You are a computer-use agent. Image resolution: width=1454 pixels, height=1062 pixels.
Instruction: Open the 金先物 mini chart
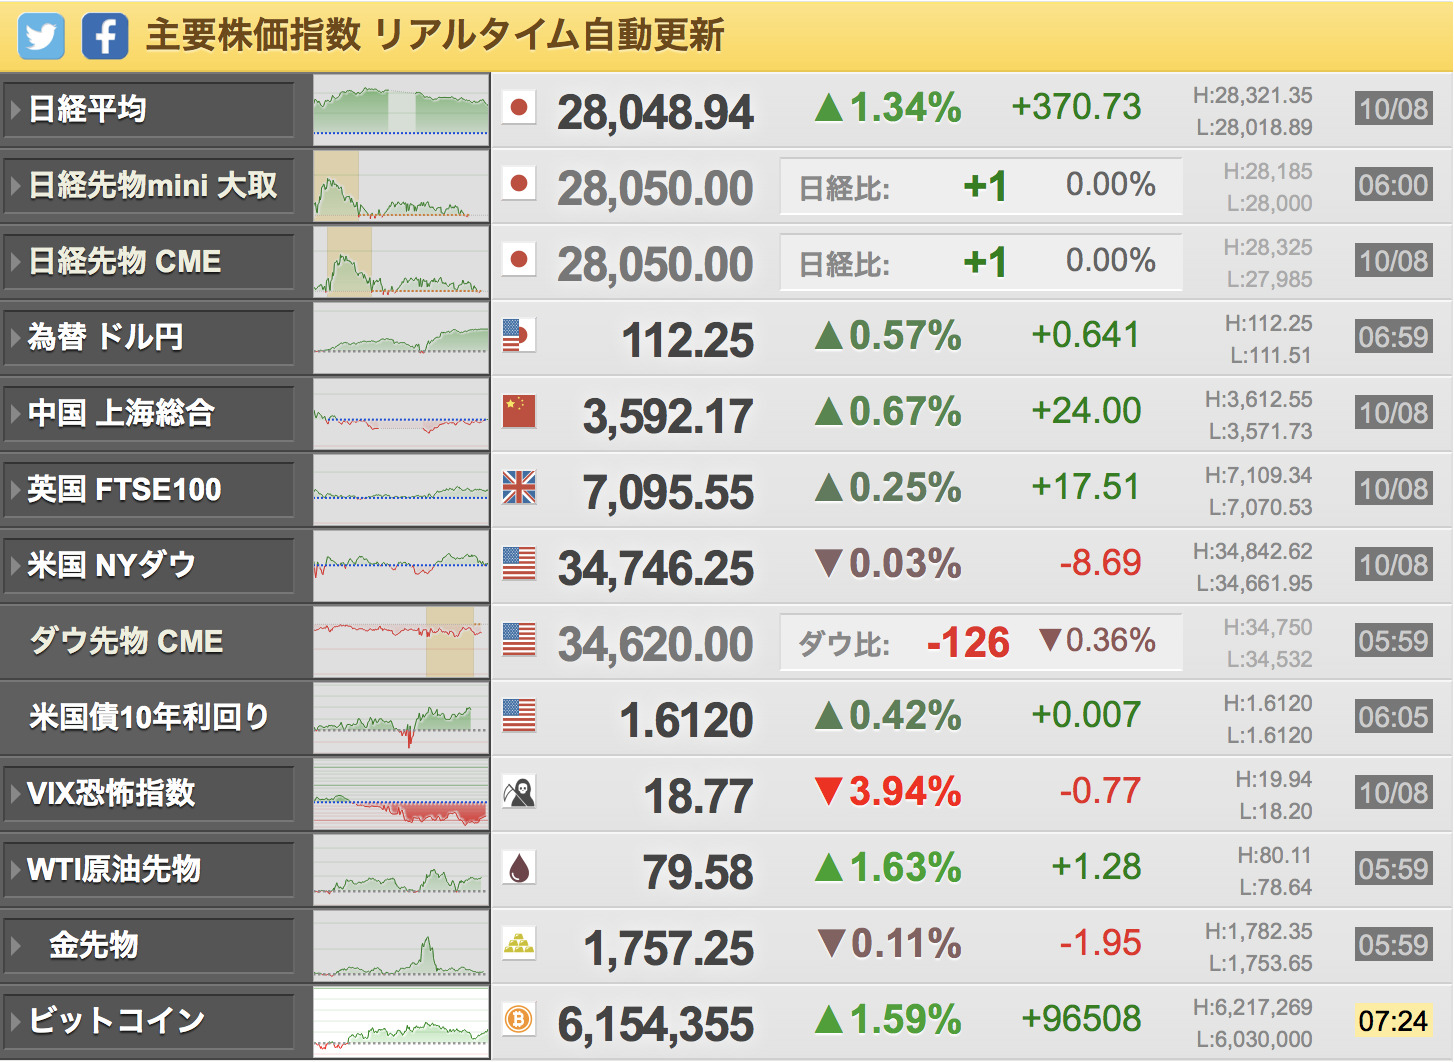pos(401,946)
